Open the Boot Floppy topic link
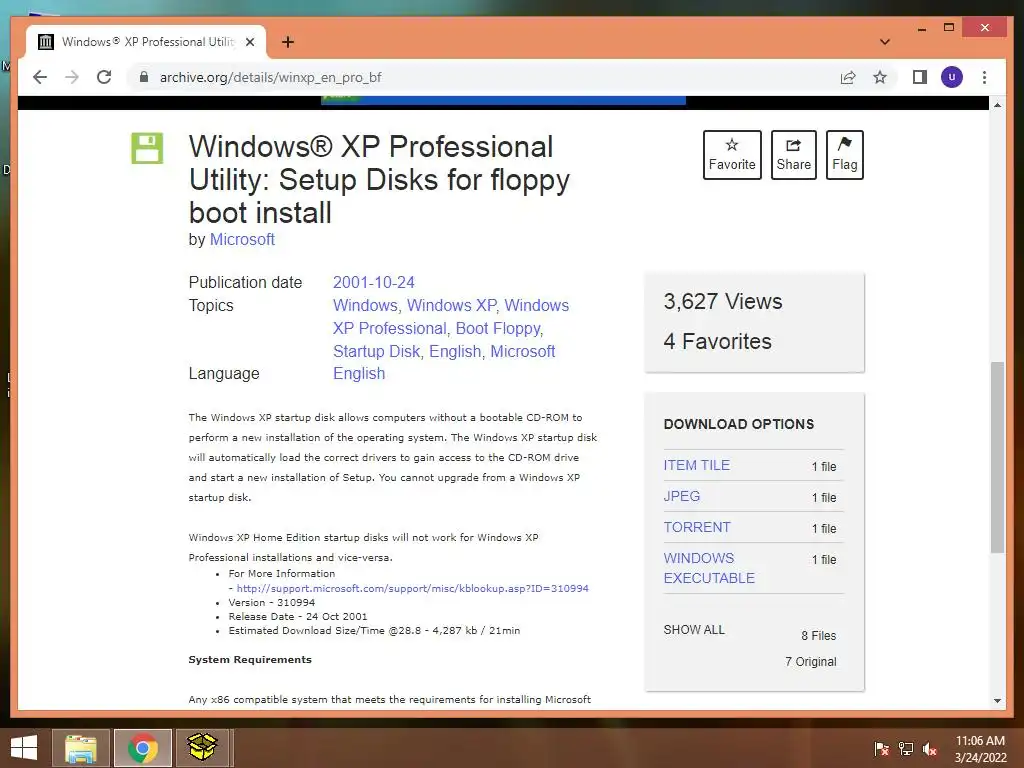 498,328
